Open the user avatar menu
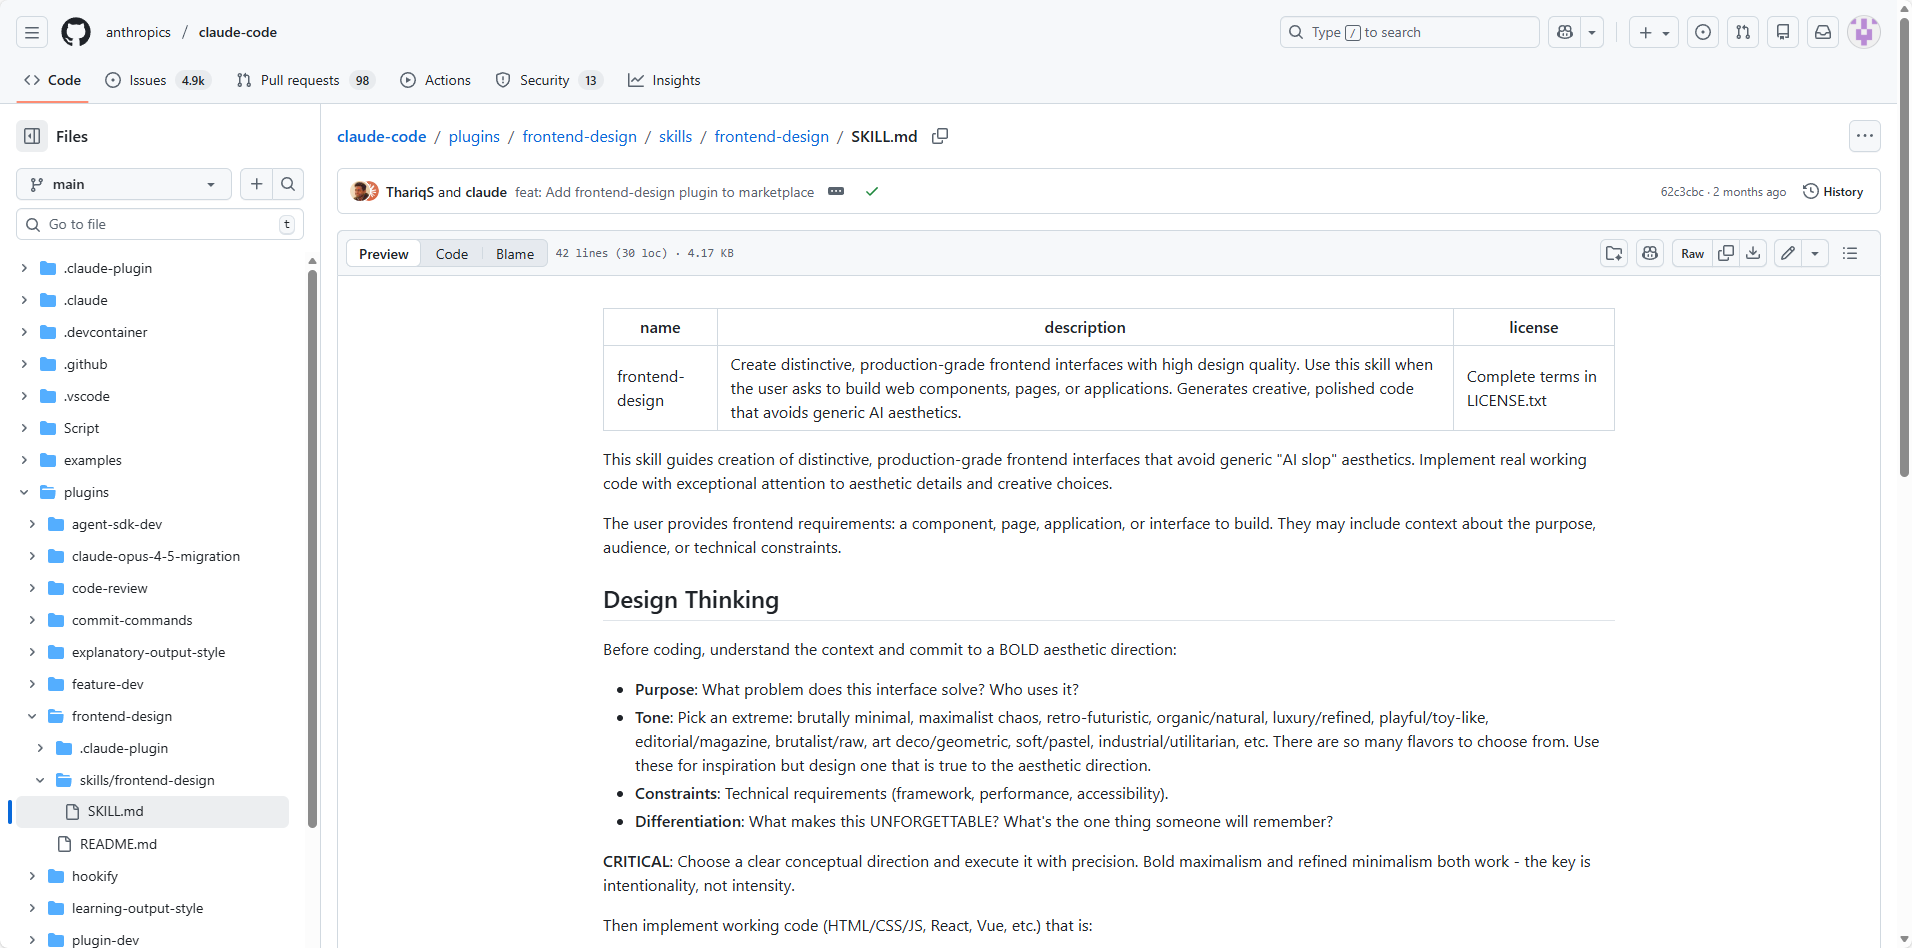 pos(1864,32)
